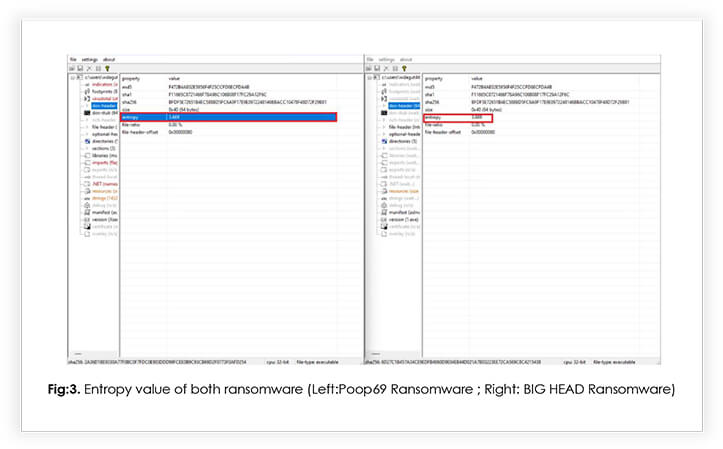Click the open-file toolbar icon, left window
This screenshot has width=723, height=449.
[x=72, y=68]
